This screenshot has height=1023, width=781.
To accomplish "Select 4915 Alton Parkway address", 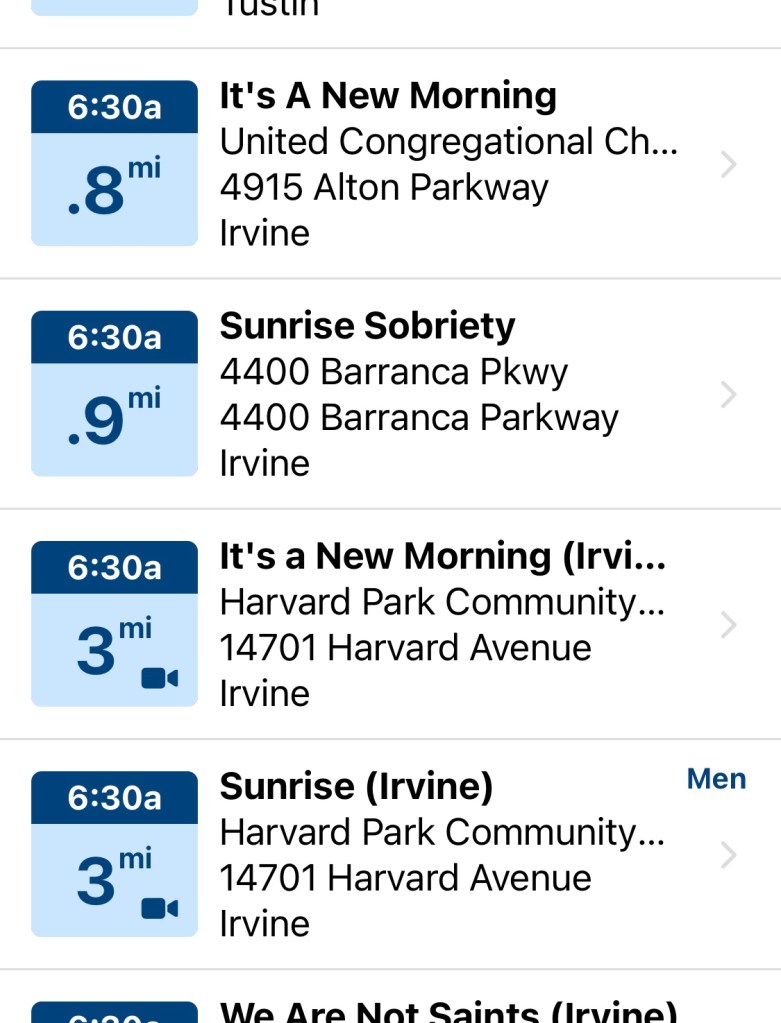I will 384,188.
